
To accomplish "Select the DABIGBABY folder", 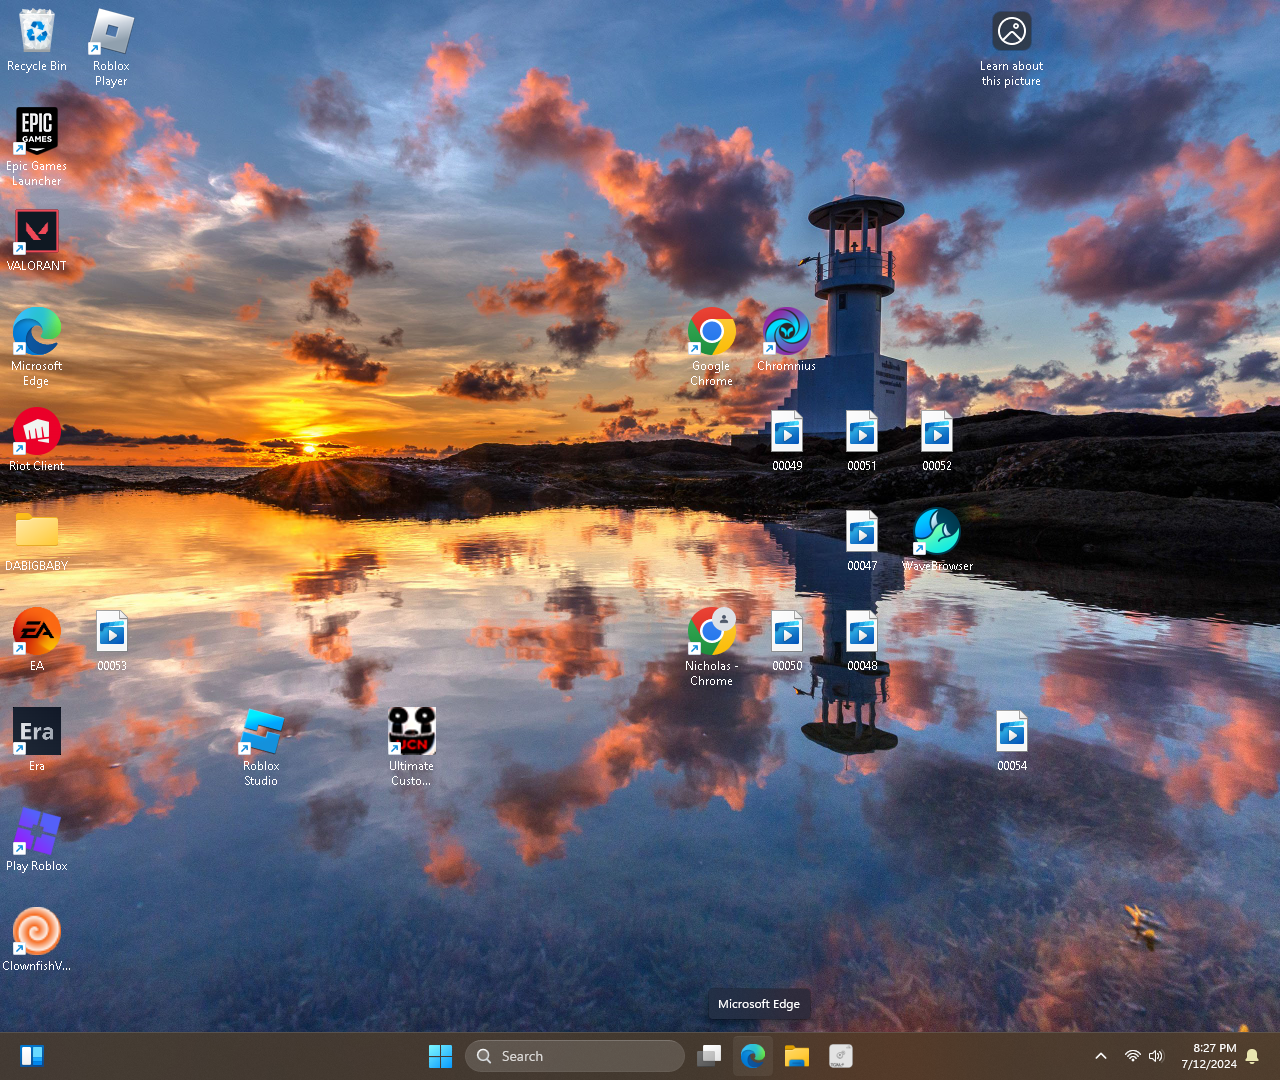I will [x=37, y=532].
